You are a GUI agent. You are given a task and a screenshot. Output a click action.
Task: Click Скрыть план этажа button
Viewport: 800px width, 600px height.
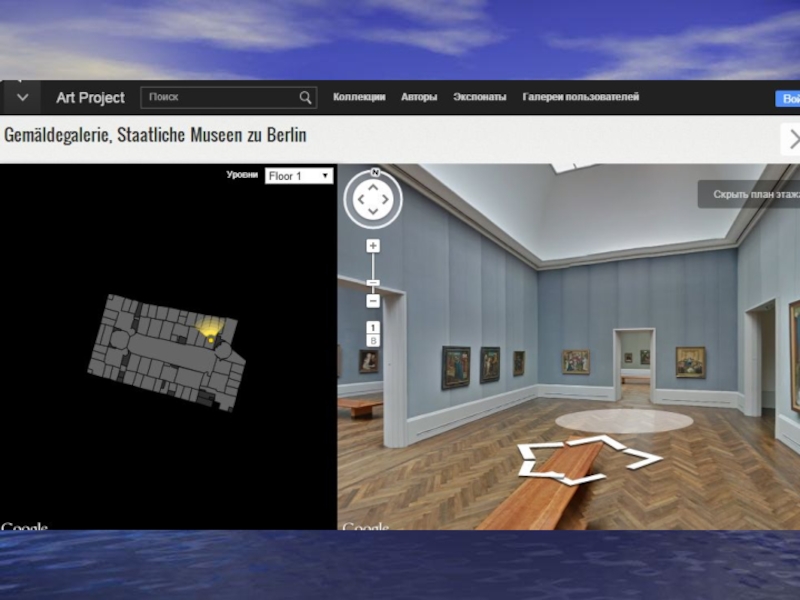click(749, 194)
